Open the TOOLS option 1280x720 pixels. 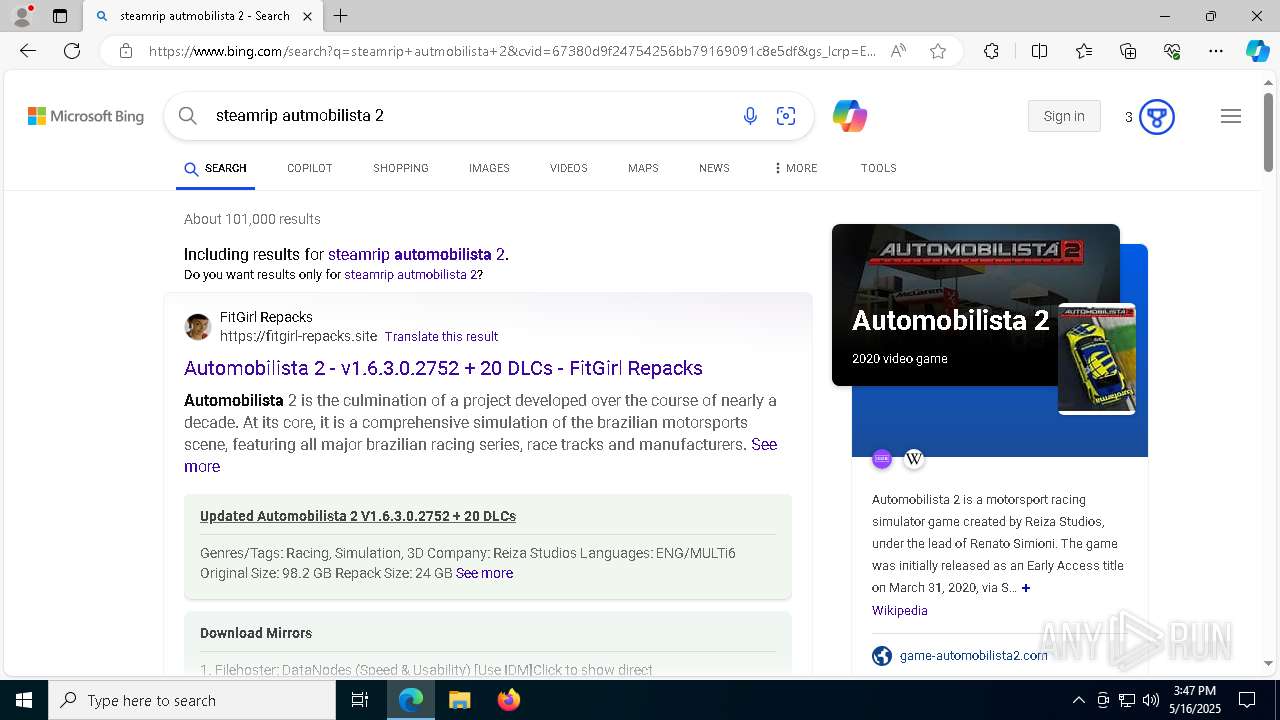point(879,168)
